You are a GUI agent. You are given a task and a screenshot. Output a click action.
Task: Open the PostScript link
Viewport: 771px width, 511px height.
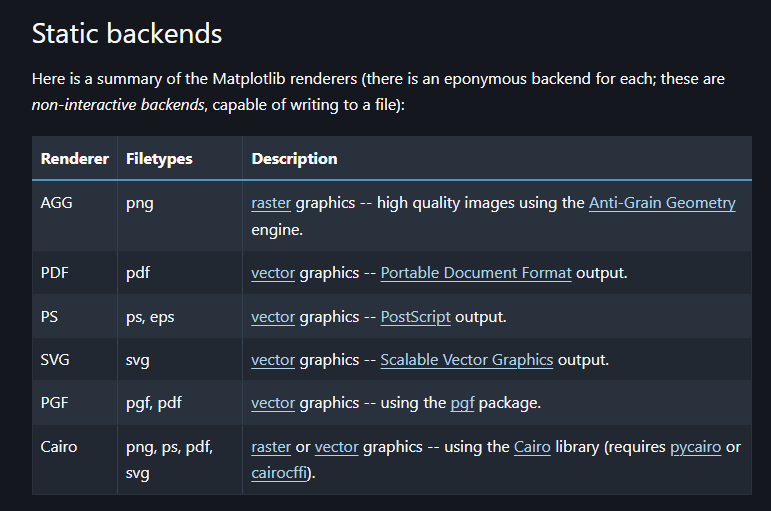(415, 317)
